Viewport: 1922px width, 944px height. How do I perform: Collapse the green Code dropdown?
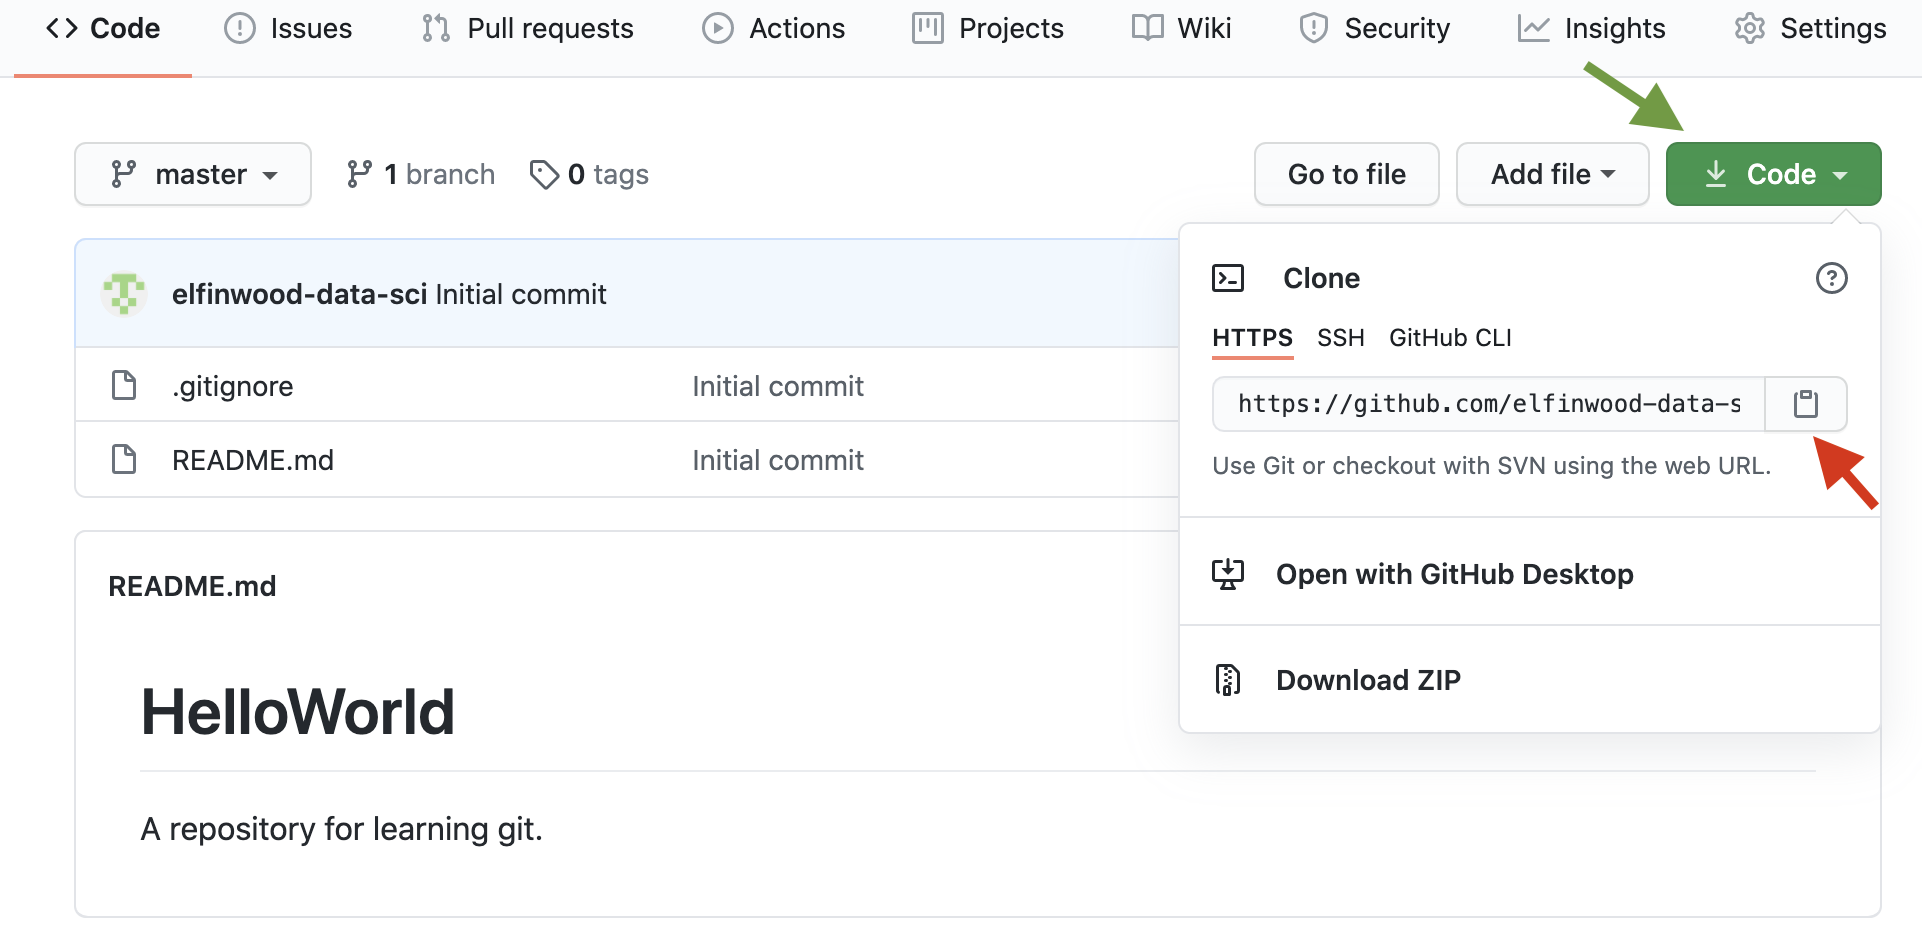pyautogui.click(x=1773, y=174)
